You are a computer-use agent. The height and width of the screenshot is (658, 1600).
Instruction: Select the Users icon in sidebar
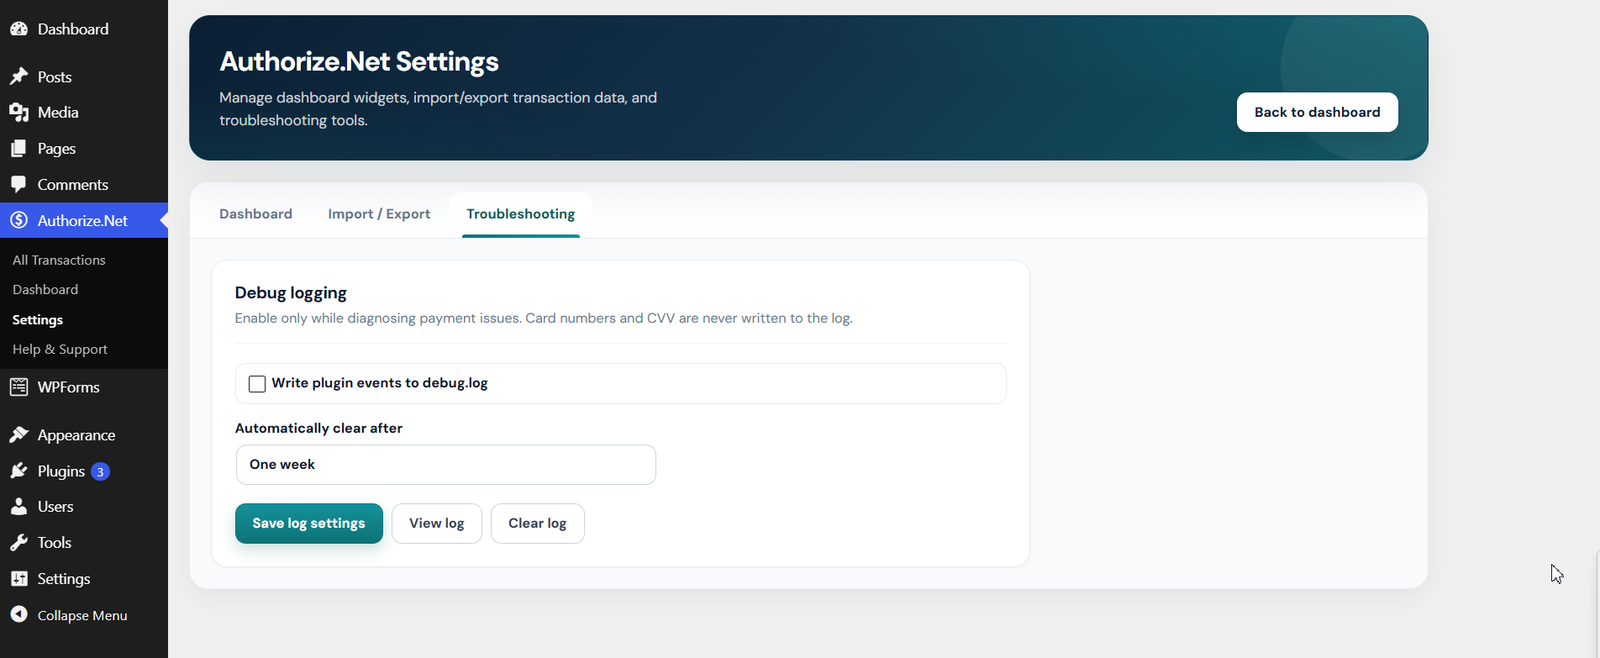(x=19, y=507)
